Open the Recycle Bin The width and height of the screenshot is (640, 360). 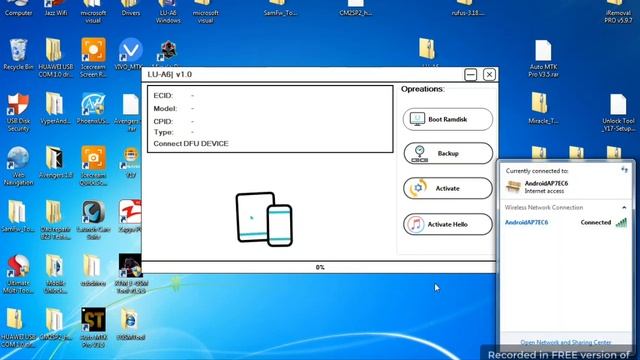coord(18,54)
